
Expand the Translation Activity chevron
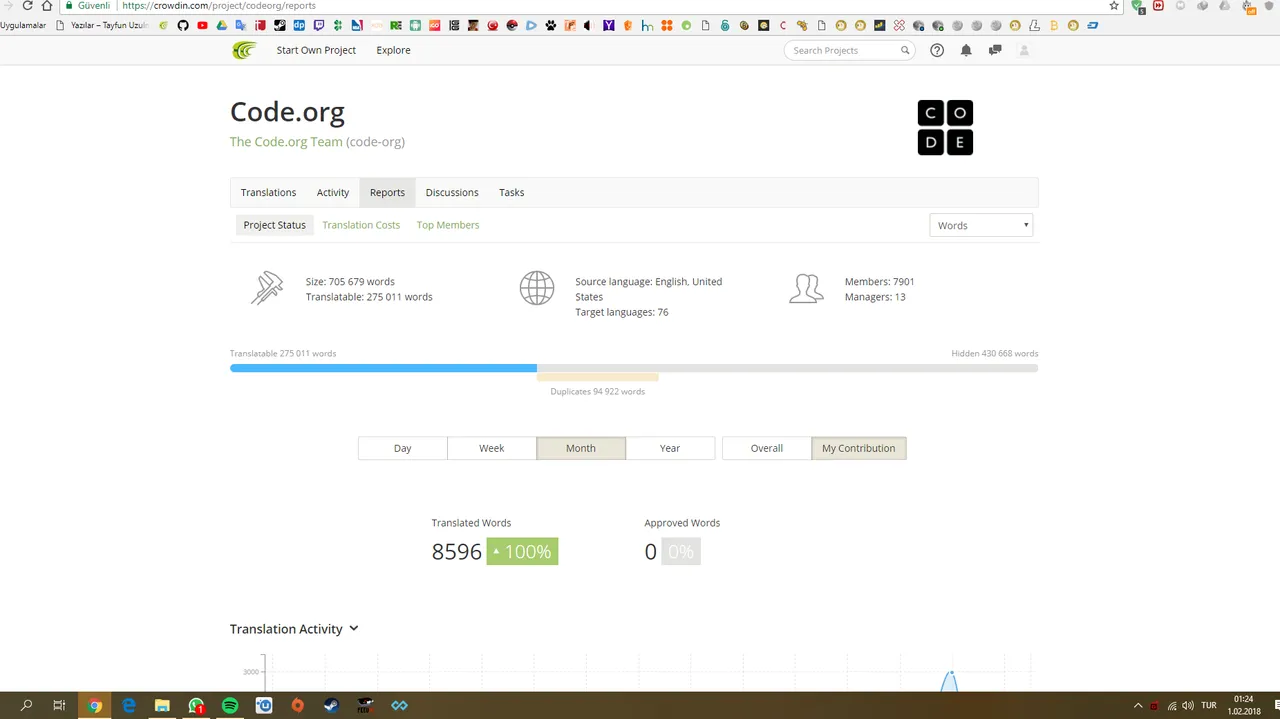click(x=353, y=628)
